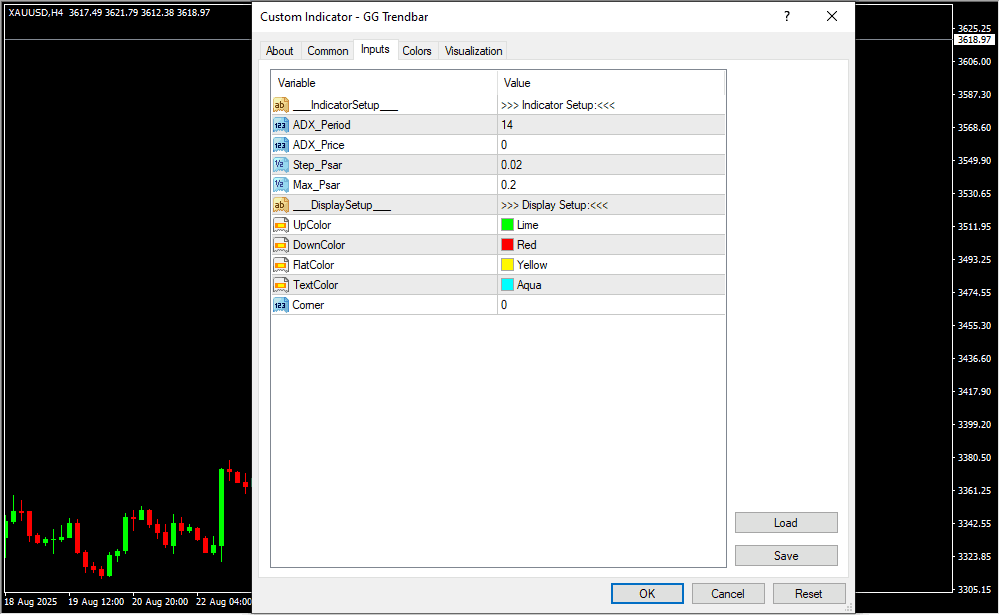Click the question mark help button
This screenshot has height=615, width=1000.
click(787, 17)
